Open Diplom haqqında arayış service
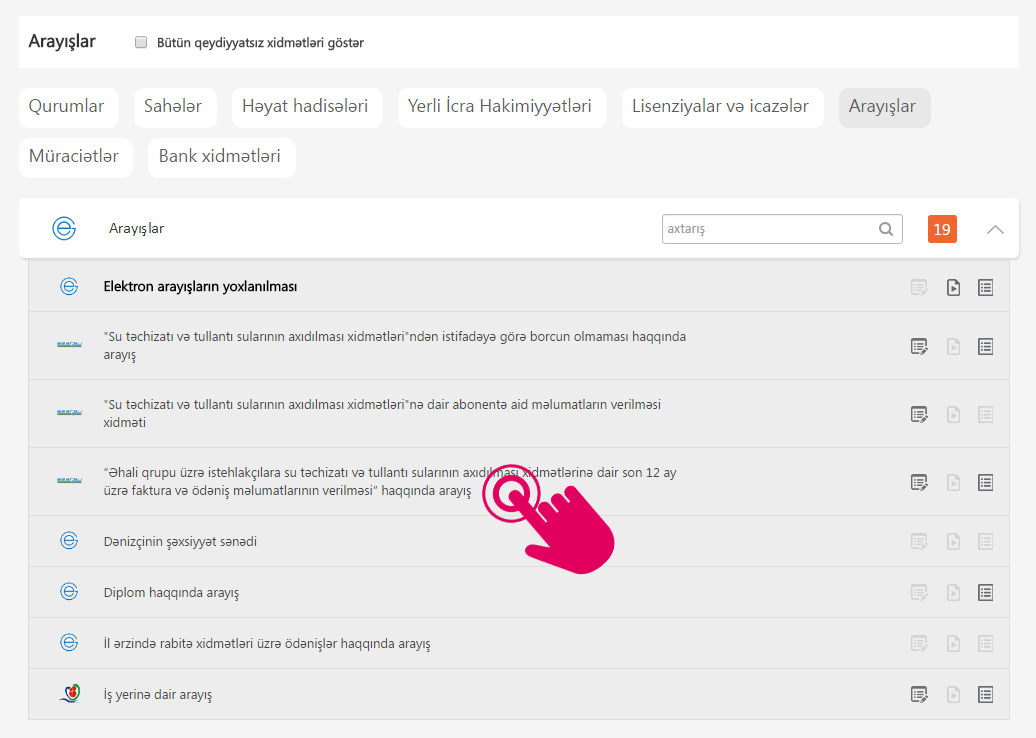Viewport: 1036px width, 738px height. click(x=171, y=593)
